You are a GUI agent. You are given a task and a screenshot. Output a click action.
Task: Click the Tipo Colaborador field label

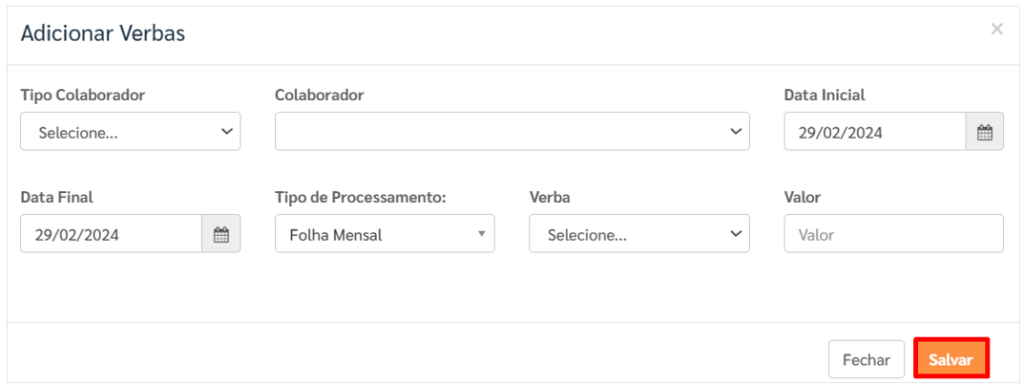[82, 95]
